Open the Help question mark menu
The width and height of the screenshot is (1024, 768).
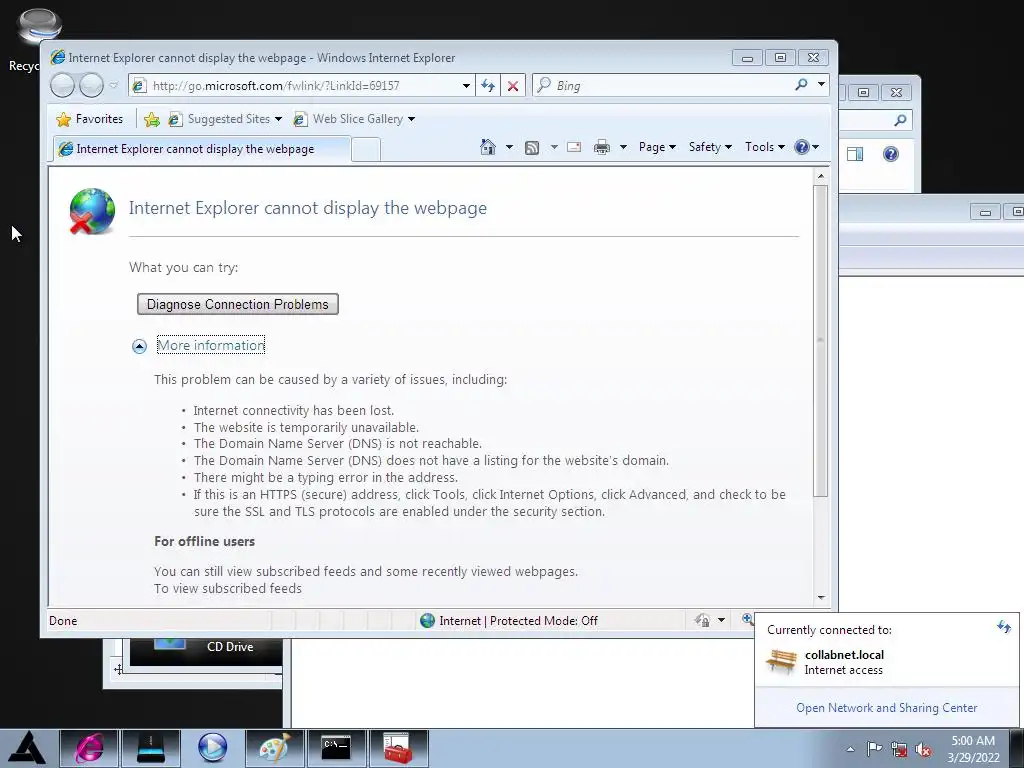coord(807,147)
